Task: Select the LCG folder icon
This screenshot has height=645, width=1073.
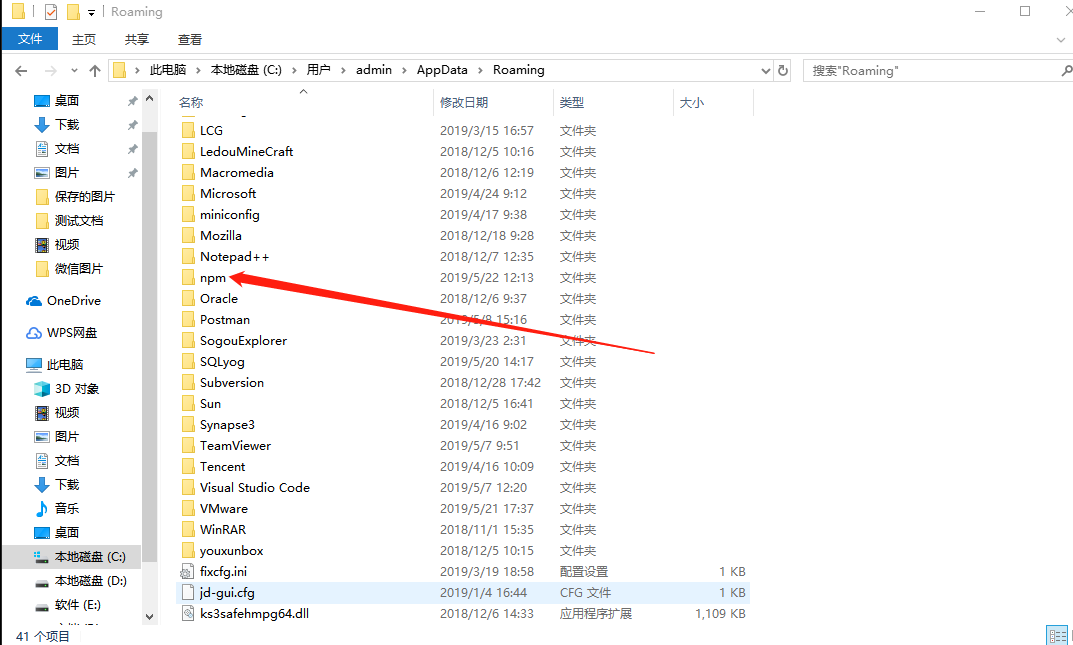Action: (188, 130)
